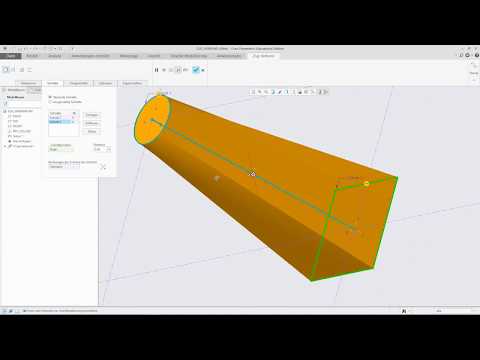The height and width of the screenshot is (360, 480).
Task: Click the refit icon in graphics toolbar
Action: point(253,92)
